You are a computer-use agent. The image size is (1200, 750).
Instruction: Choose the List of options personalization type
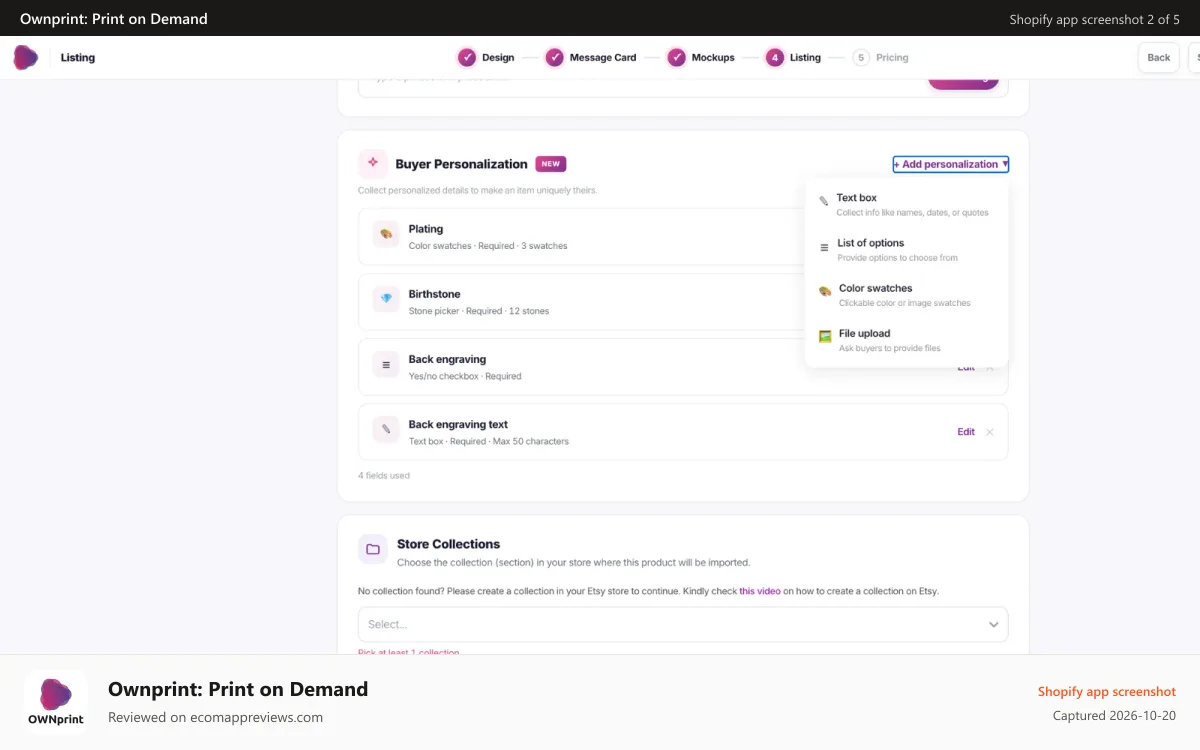[x=906, y=250]
